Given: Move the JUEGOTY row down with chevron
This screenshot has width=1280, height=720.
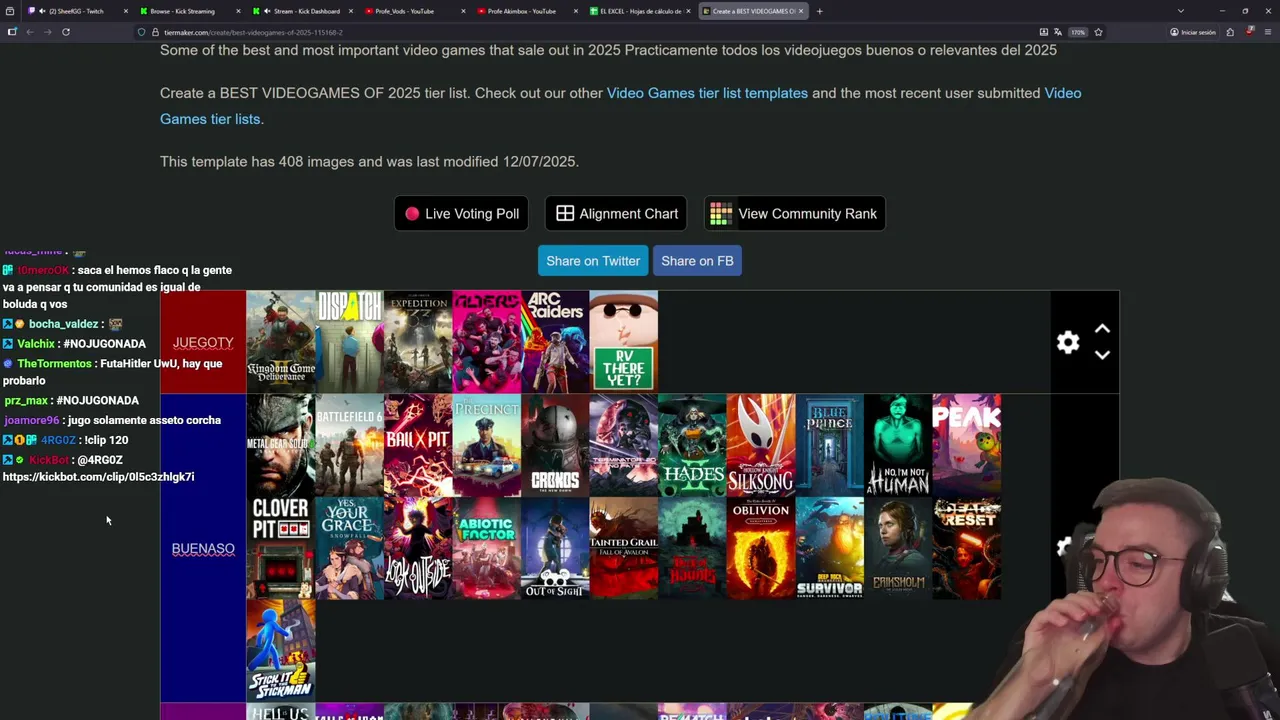Looking at the screenshot, I should click(1102, 355).
